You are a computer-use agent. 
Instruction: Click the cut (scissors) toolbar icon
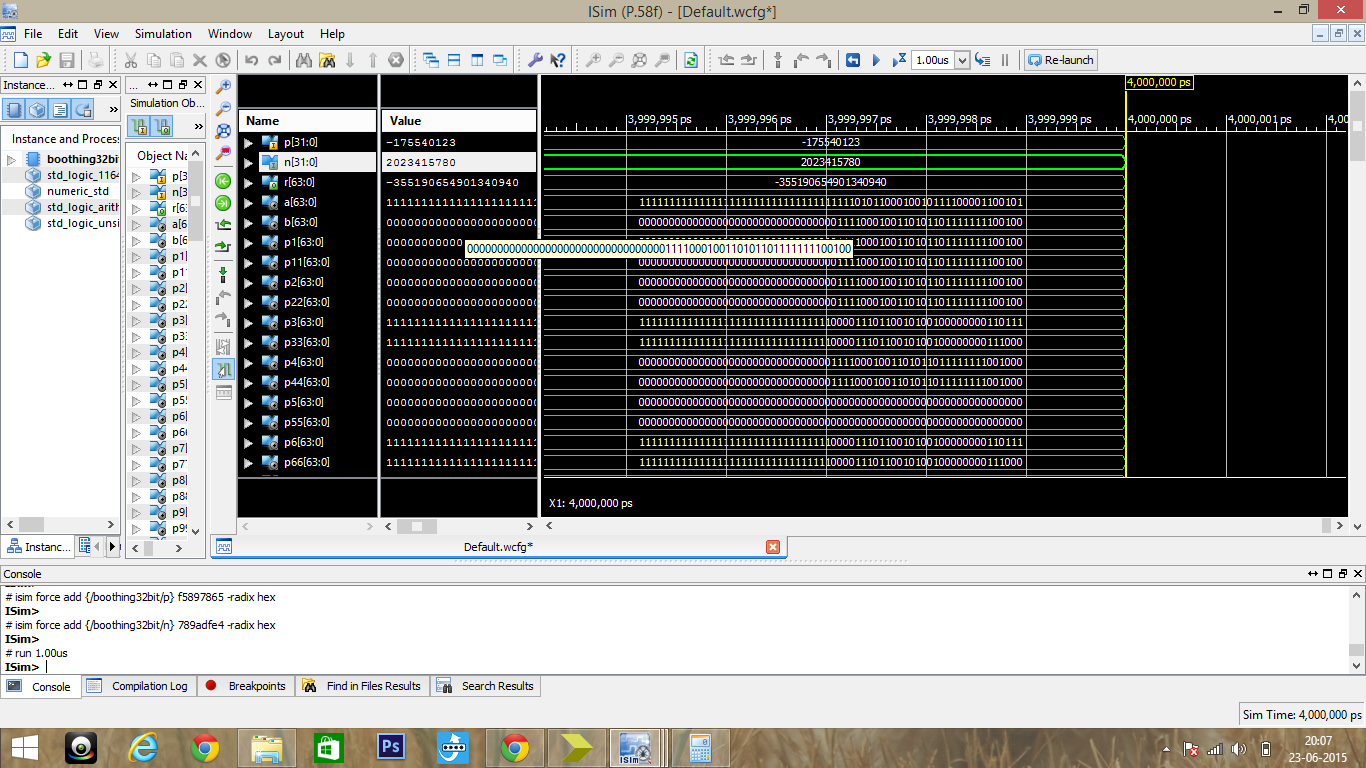point(130,60)
